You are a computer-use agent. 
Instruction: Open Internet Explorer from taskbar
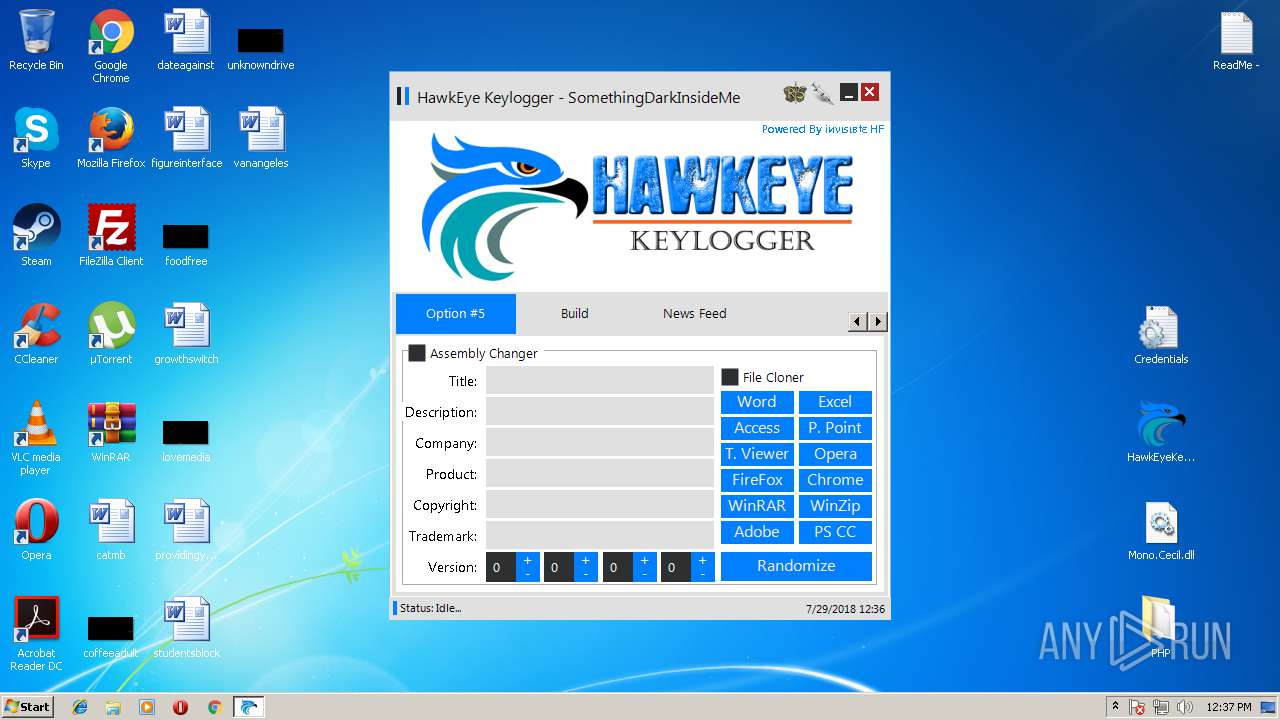tap(80, 707)
